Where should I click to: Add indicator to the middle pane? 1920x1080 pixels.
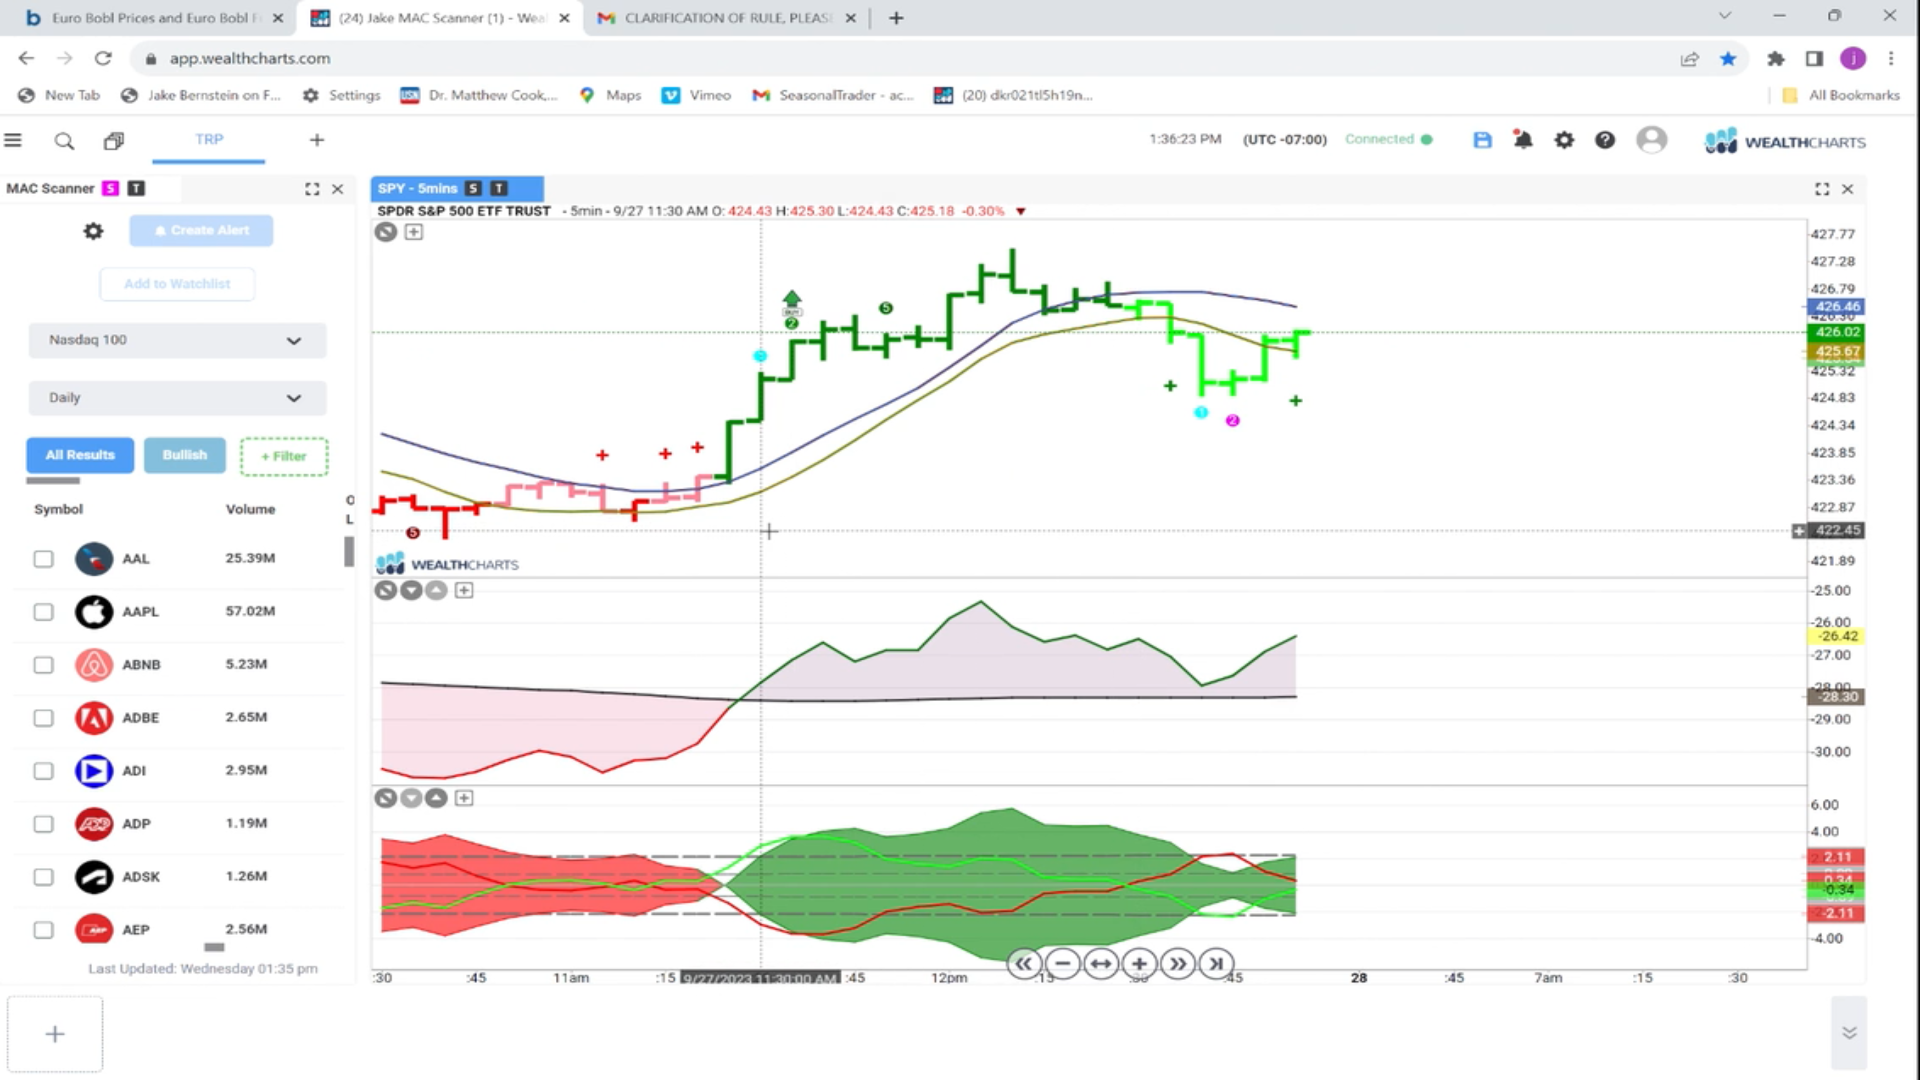pos(464,590)
